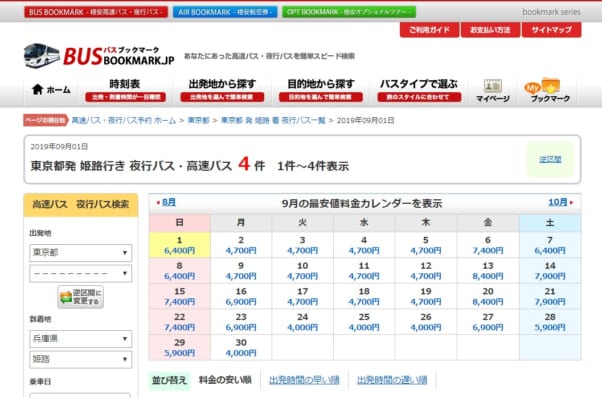Go to the Home icon in navigation

(x=37, y=89)
